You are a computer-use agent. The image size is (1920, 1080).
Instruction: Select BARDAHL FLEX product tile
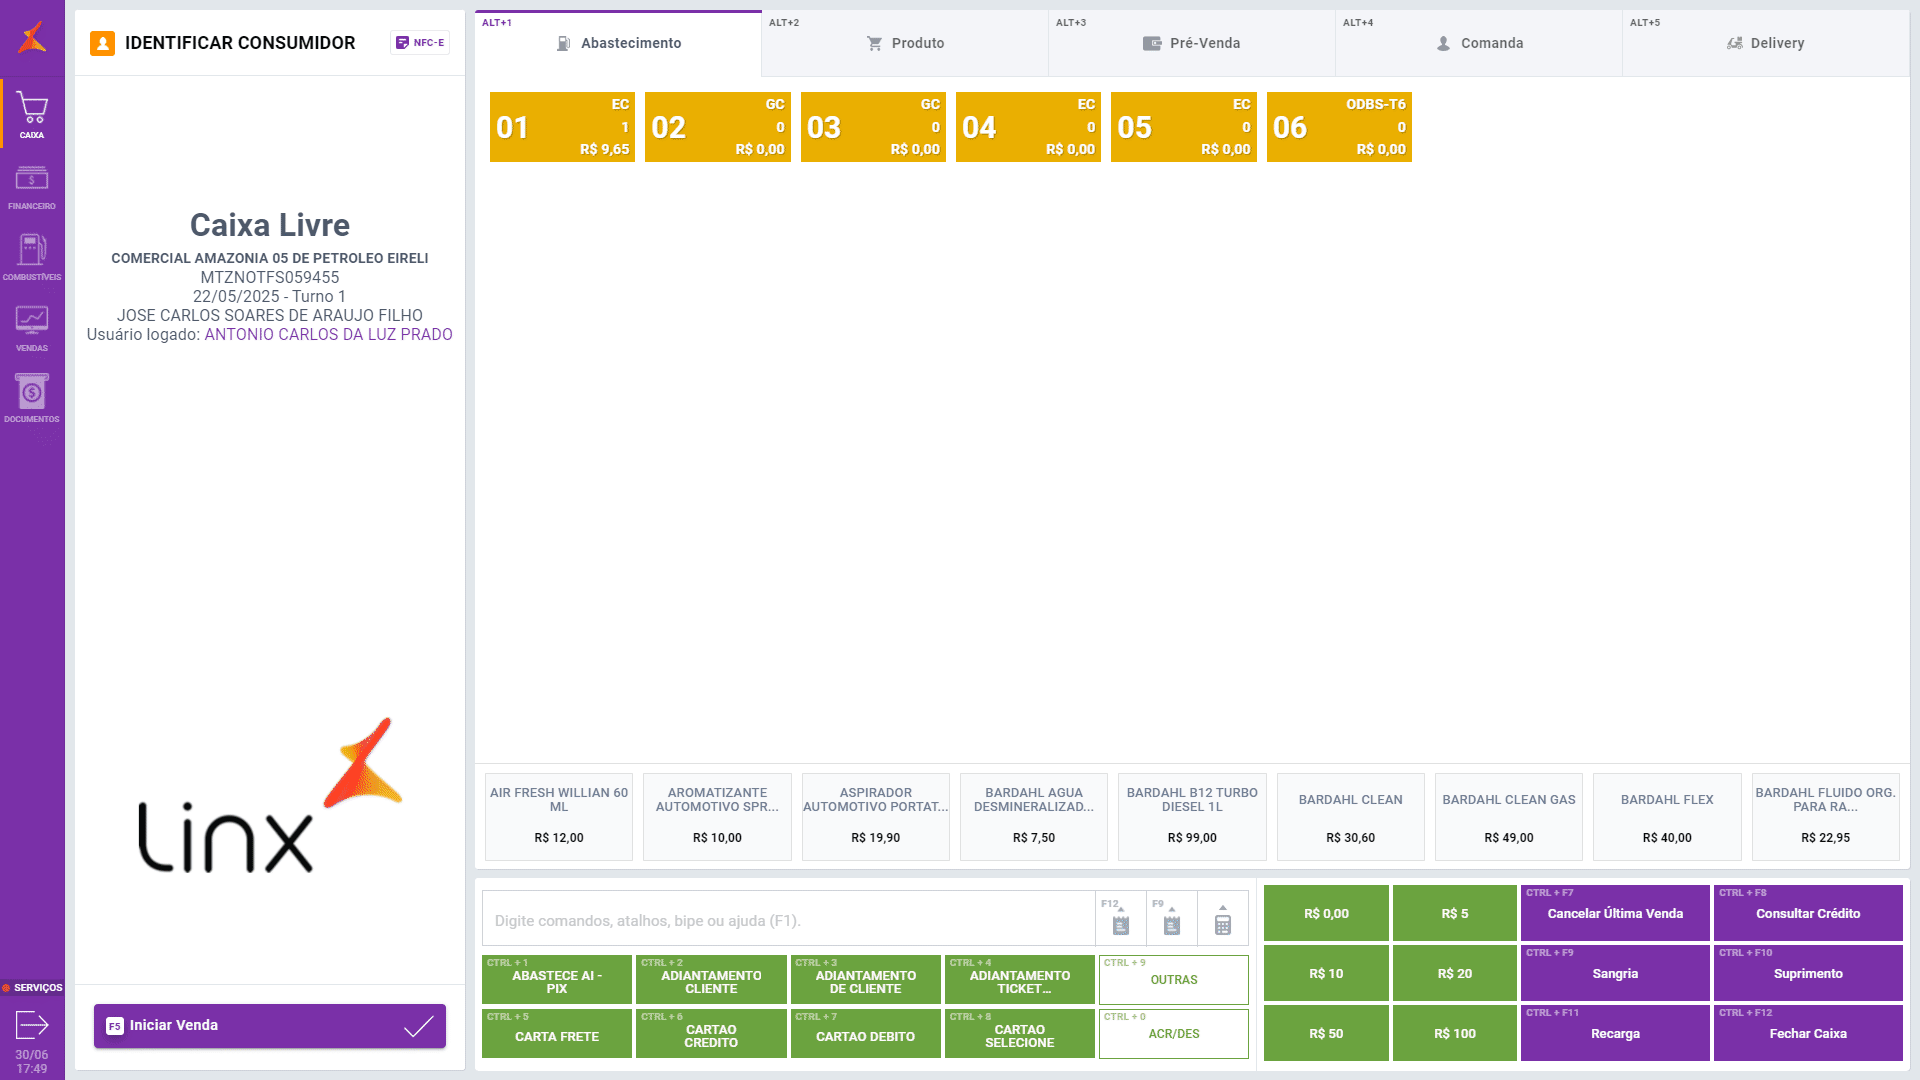tap(1666, 817)
